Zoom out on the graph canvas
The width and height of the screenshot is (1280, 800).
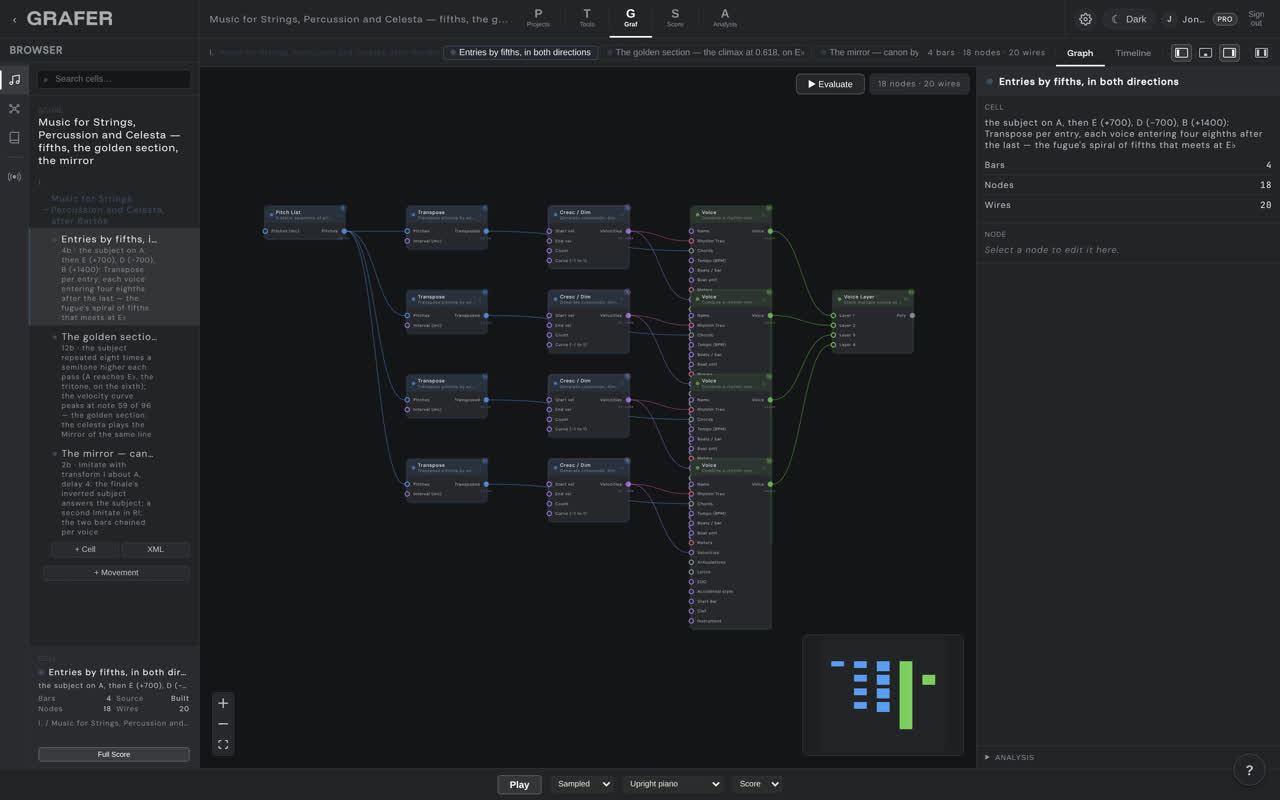223,724
